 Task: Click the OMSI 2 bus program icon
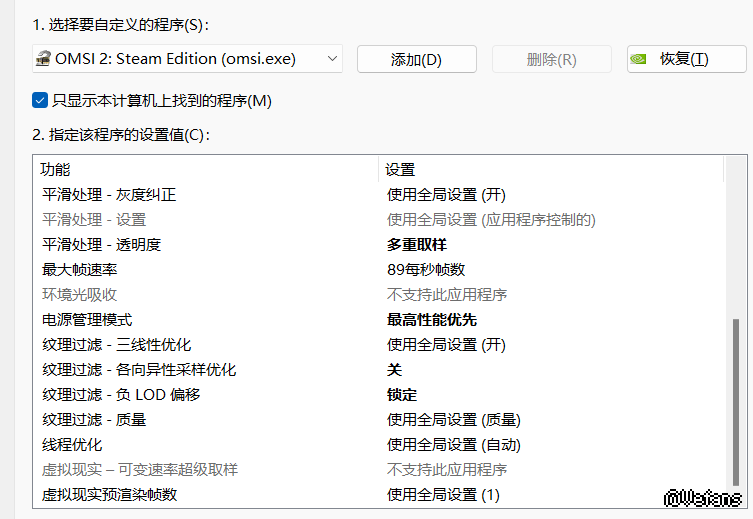tap(46, 59)
